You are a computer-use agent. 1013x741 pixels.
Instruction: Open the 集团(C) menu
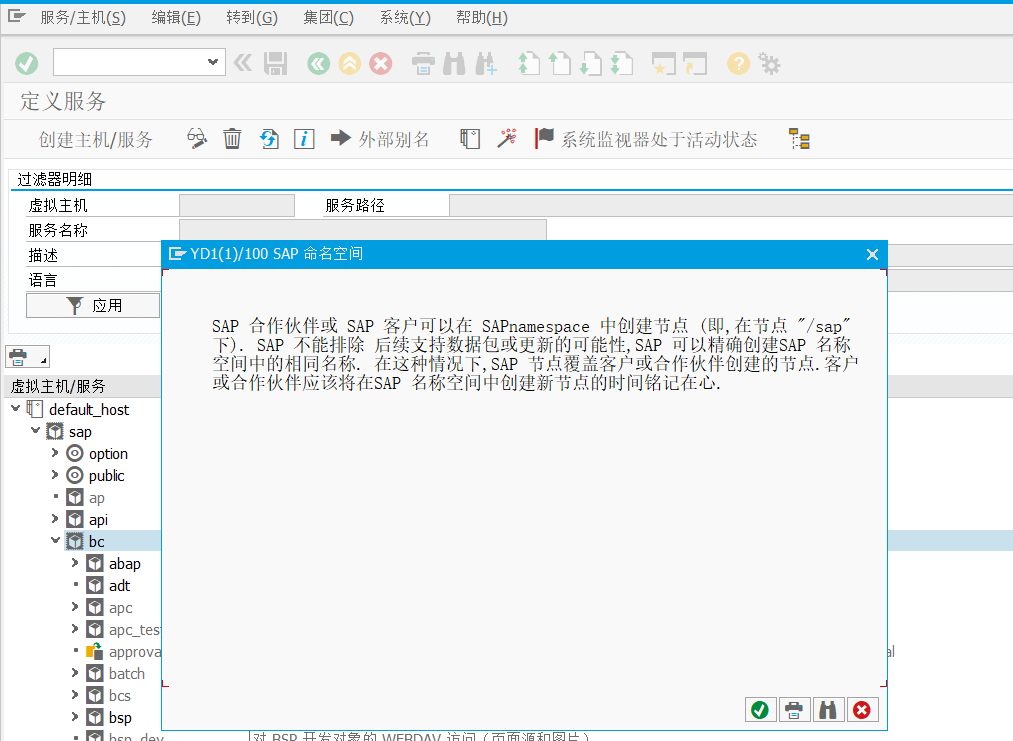[x=328, y=17]
